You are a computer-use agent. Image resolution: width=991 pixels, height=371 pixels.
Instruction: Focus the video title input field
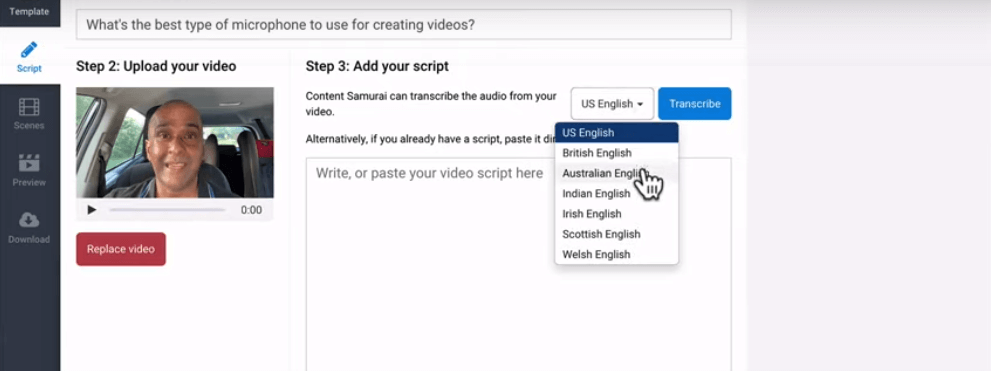pyautogui.click(x=404, y=25)
